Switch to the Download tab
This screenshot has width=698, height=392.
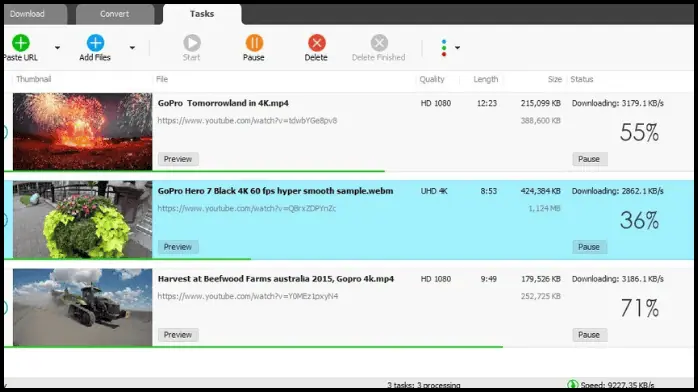click(x=36, y=14)
